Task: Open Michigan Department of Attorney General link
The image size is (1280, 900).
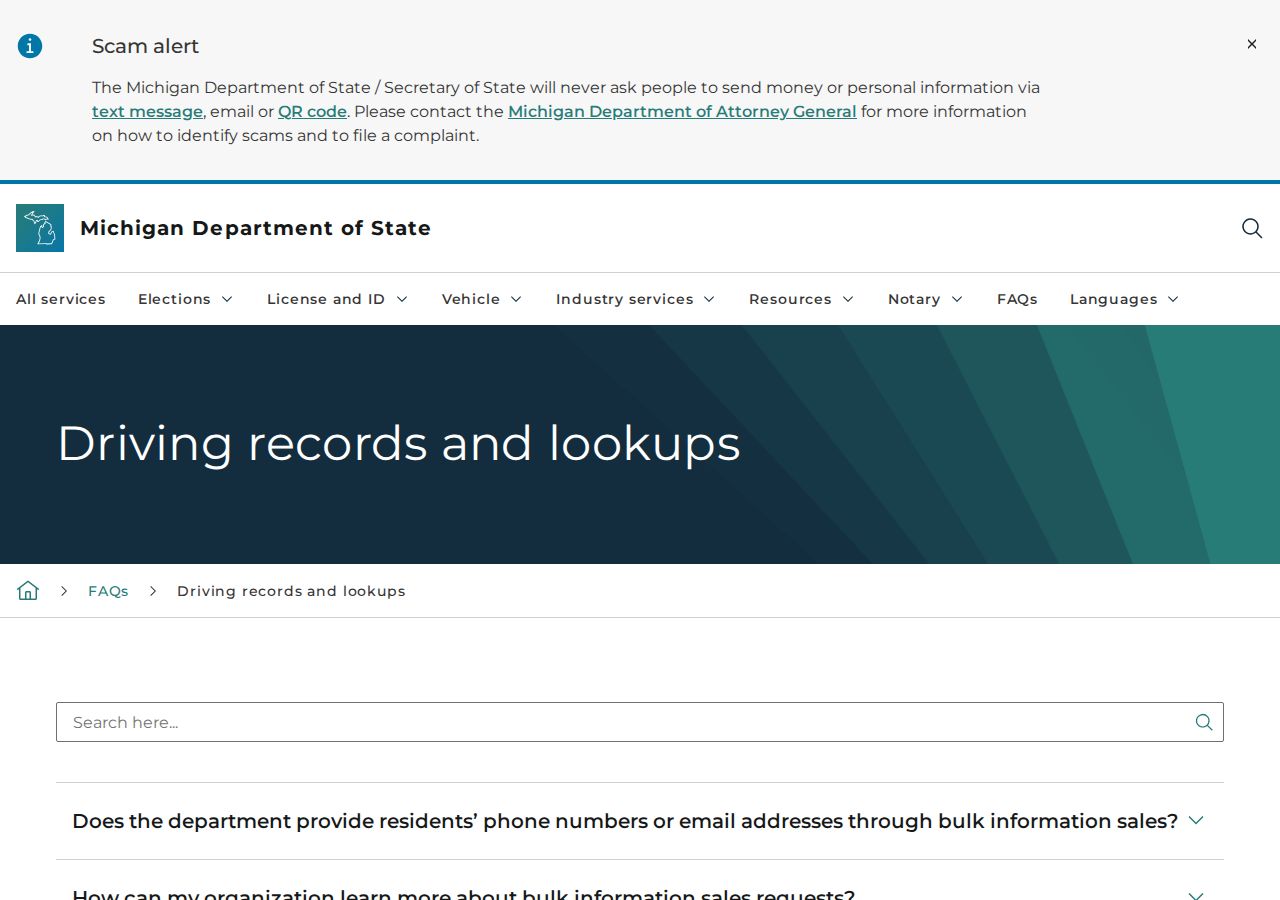Action: point(682,111)
